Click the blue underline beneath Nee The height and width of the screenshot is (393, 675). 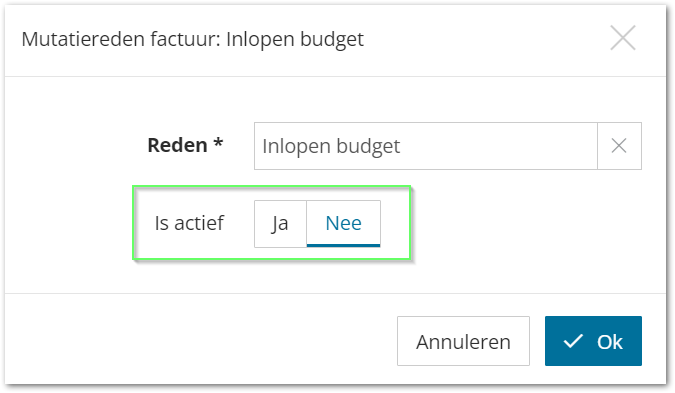tap(343, 245)
